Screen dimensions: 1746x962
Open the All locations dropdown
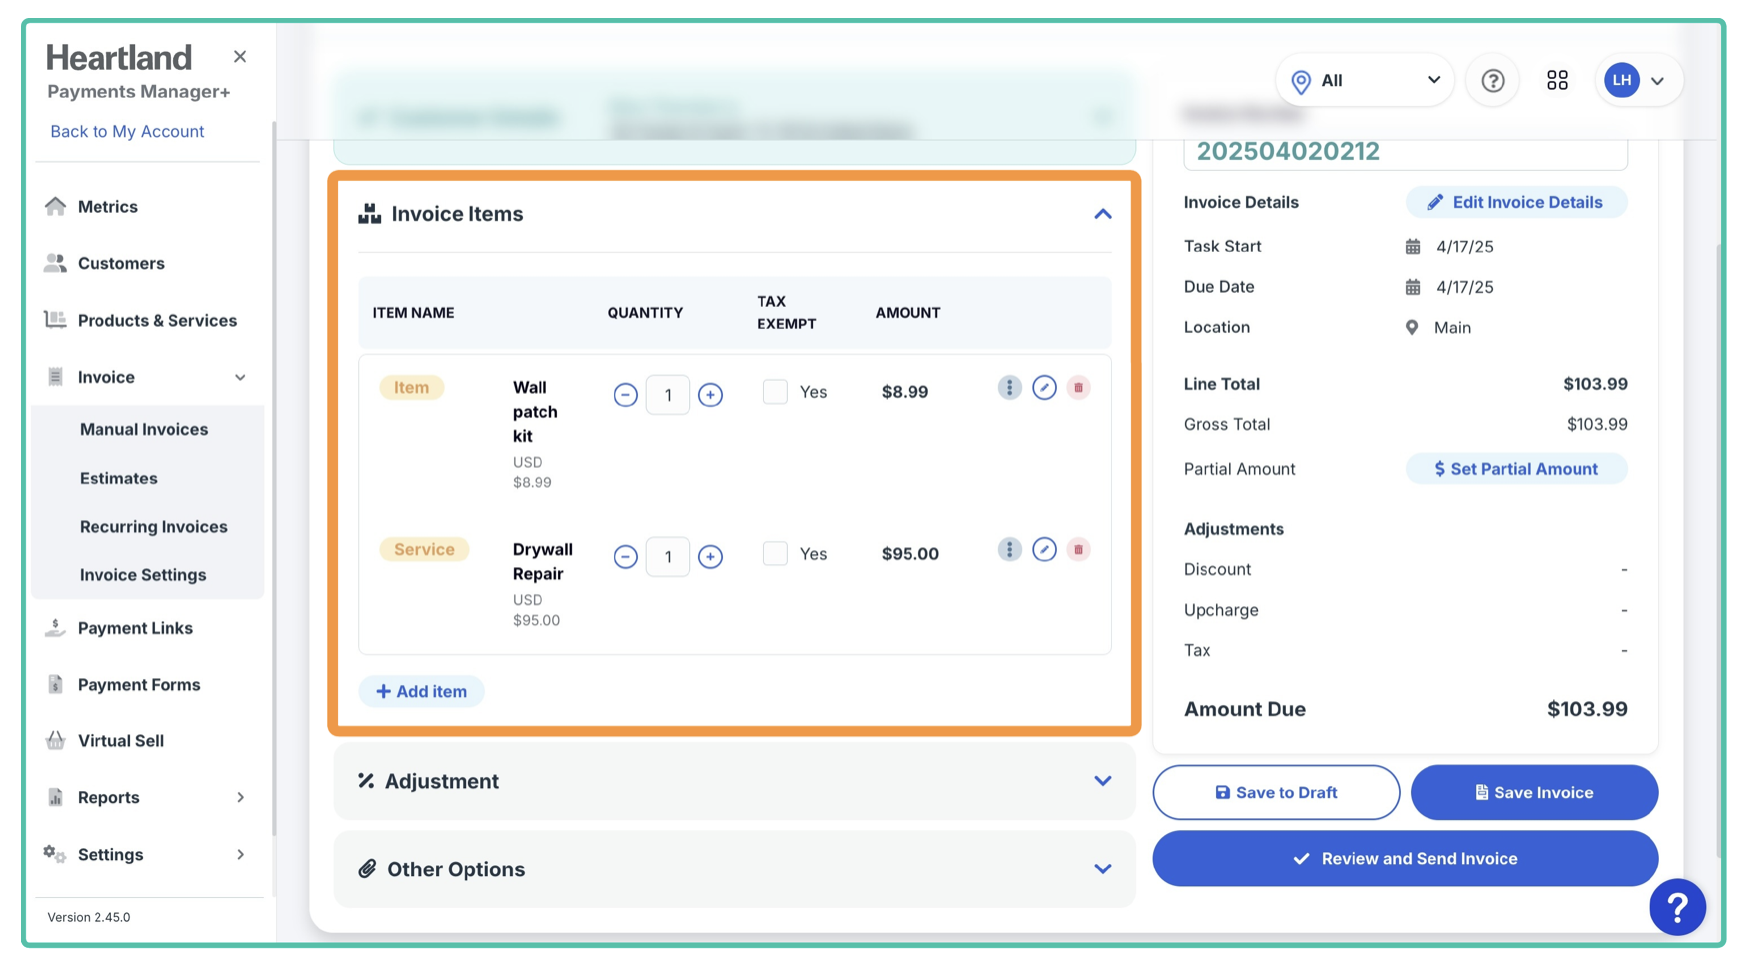pyautogui.click(x=1365, y=81)
